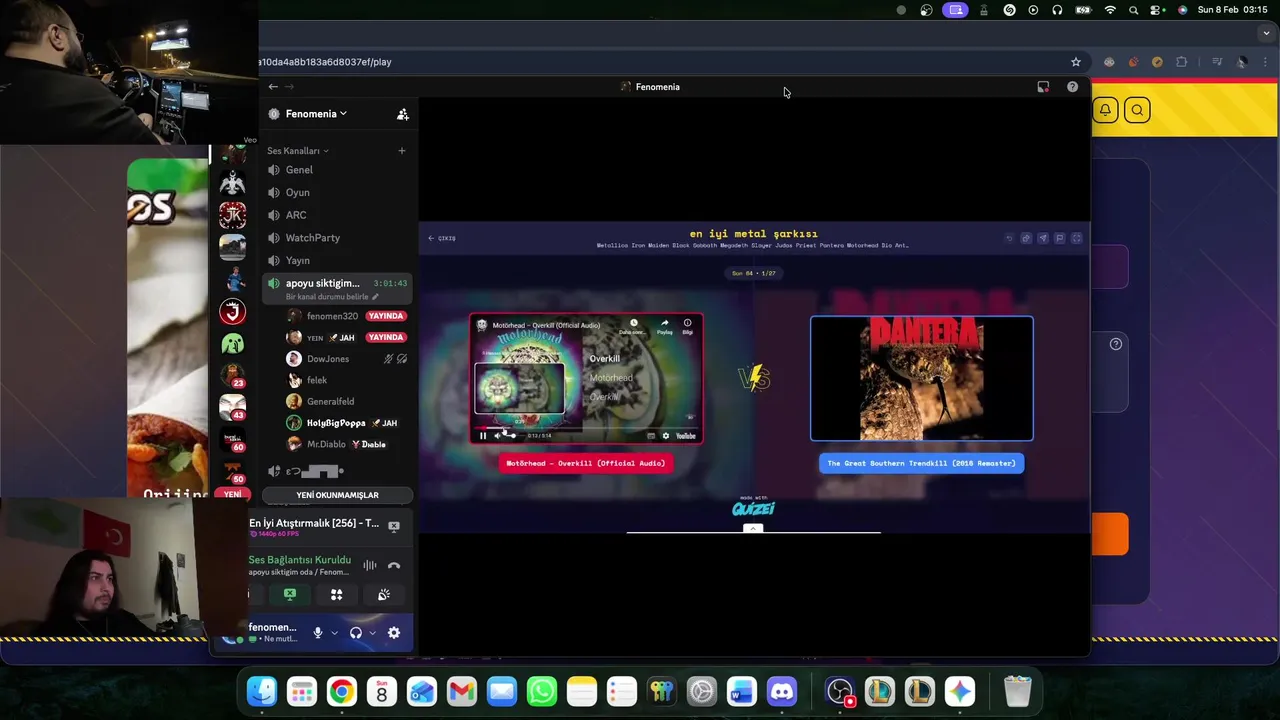Click the Çıkış exit link
This screenshot has height=720, width=1280.
pyautogui.click(x=442, y=238)
